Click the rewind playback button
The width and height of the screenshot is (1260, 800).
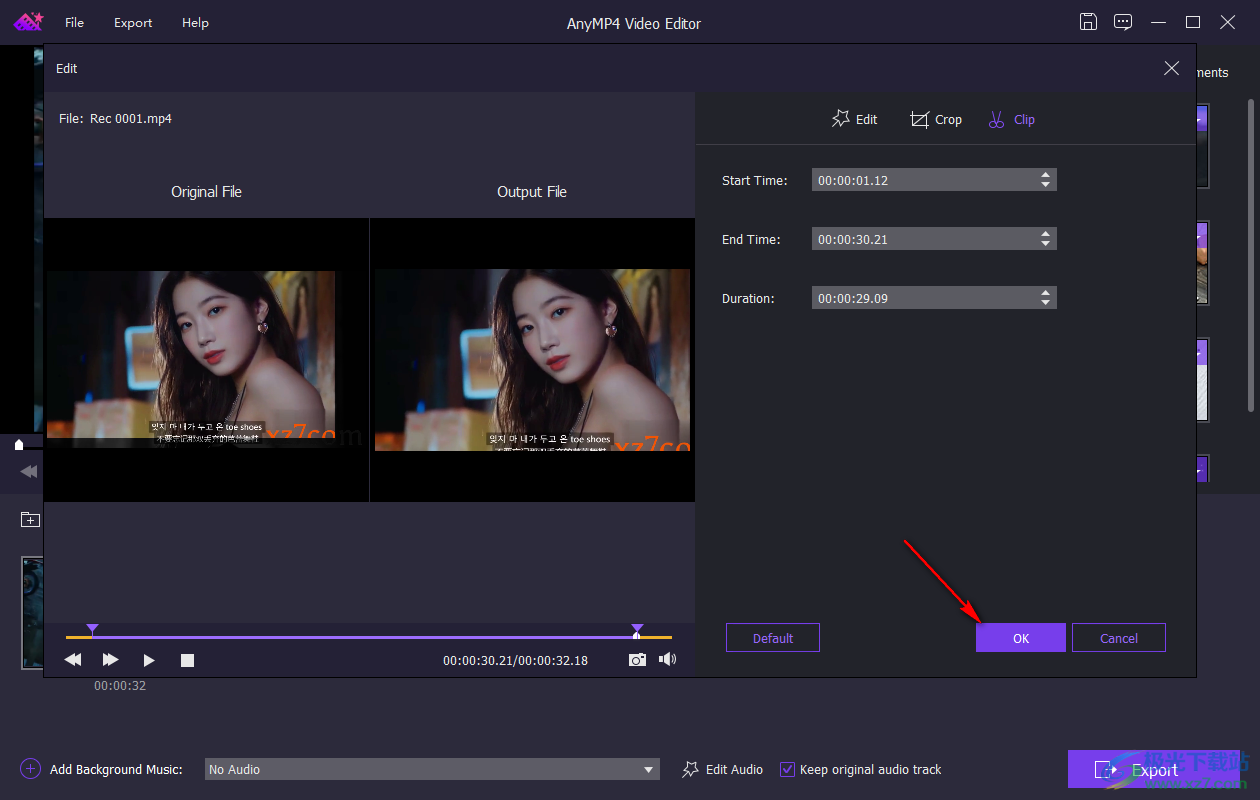click(73, 660)
